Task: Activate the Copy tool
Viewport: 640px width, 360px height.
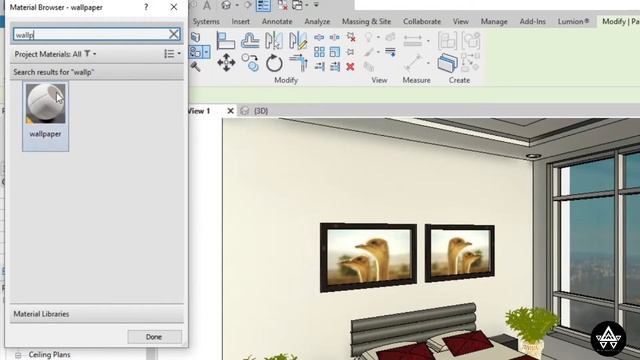Action: [250, 63]
